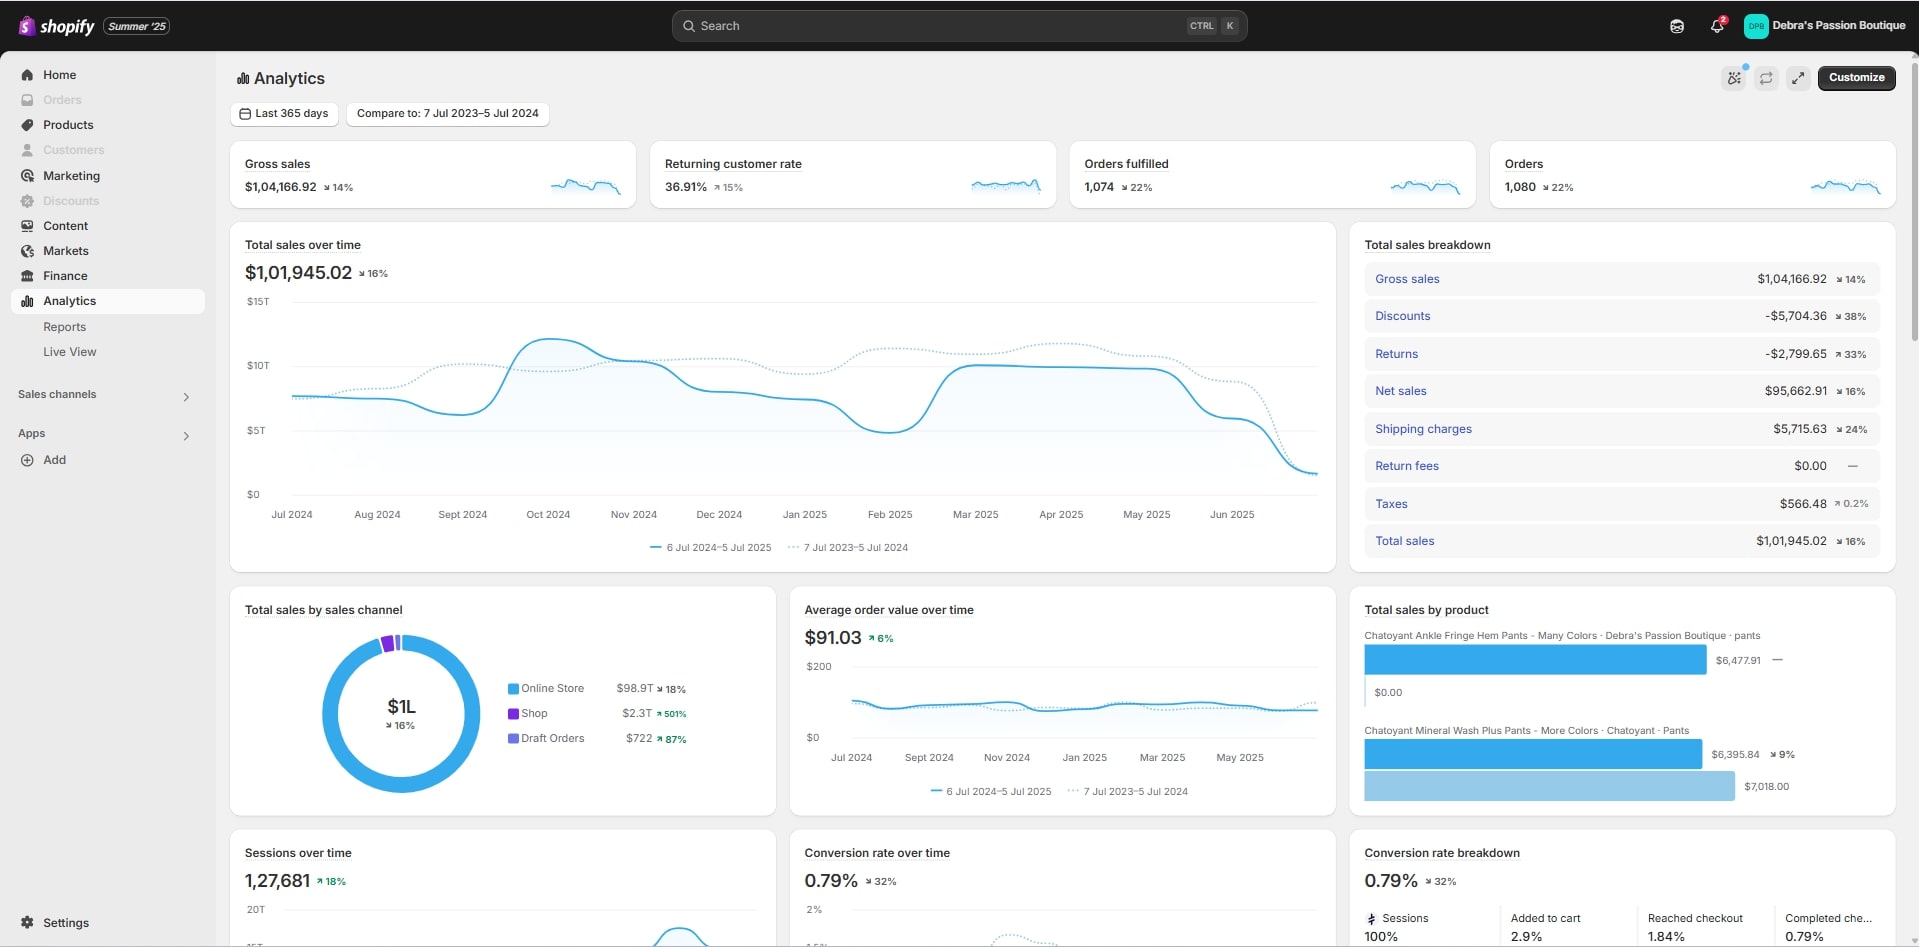Open the Compare to date range dropdown

pyautogui.click(x=447, y=114)
